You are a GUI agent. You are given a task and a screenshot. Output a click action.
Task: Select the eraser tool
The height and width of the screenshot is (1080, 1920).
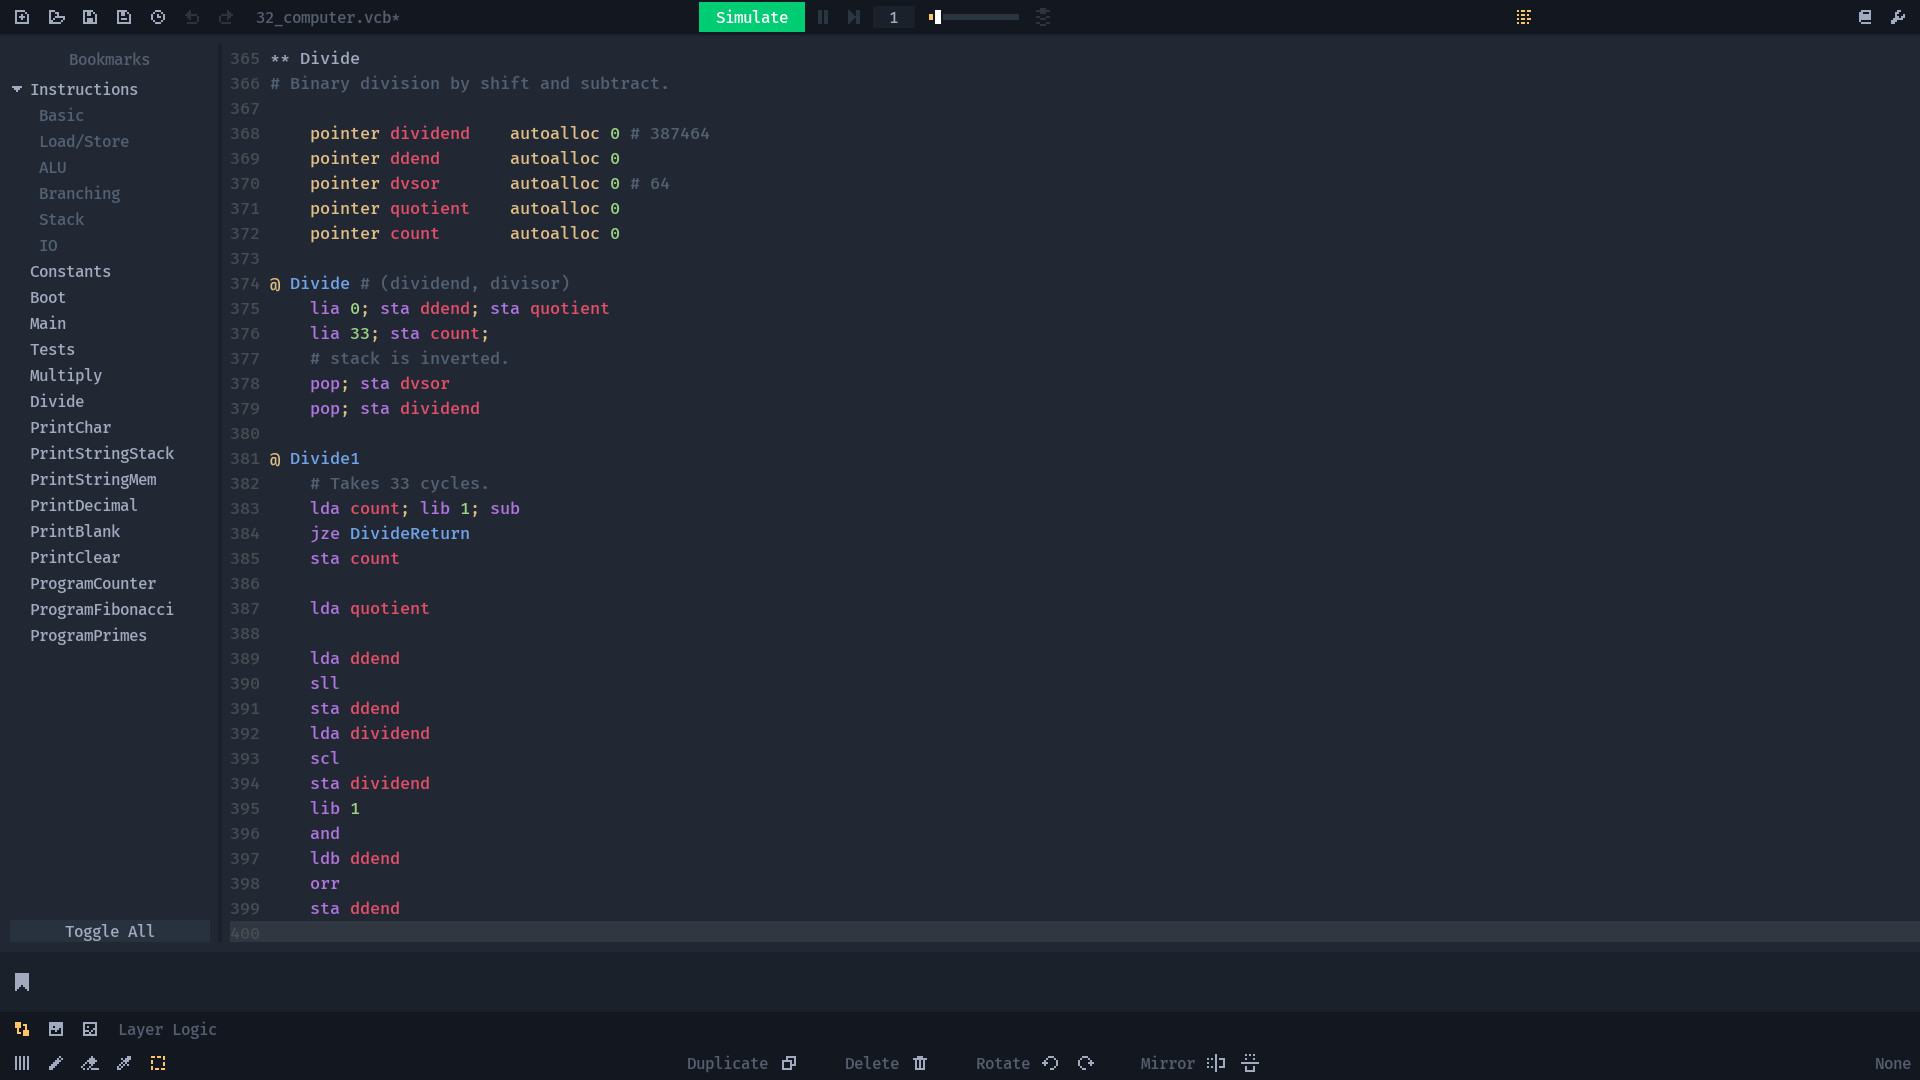(90, 1063)
